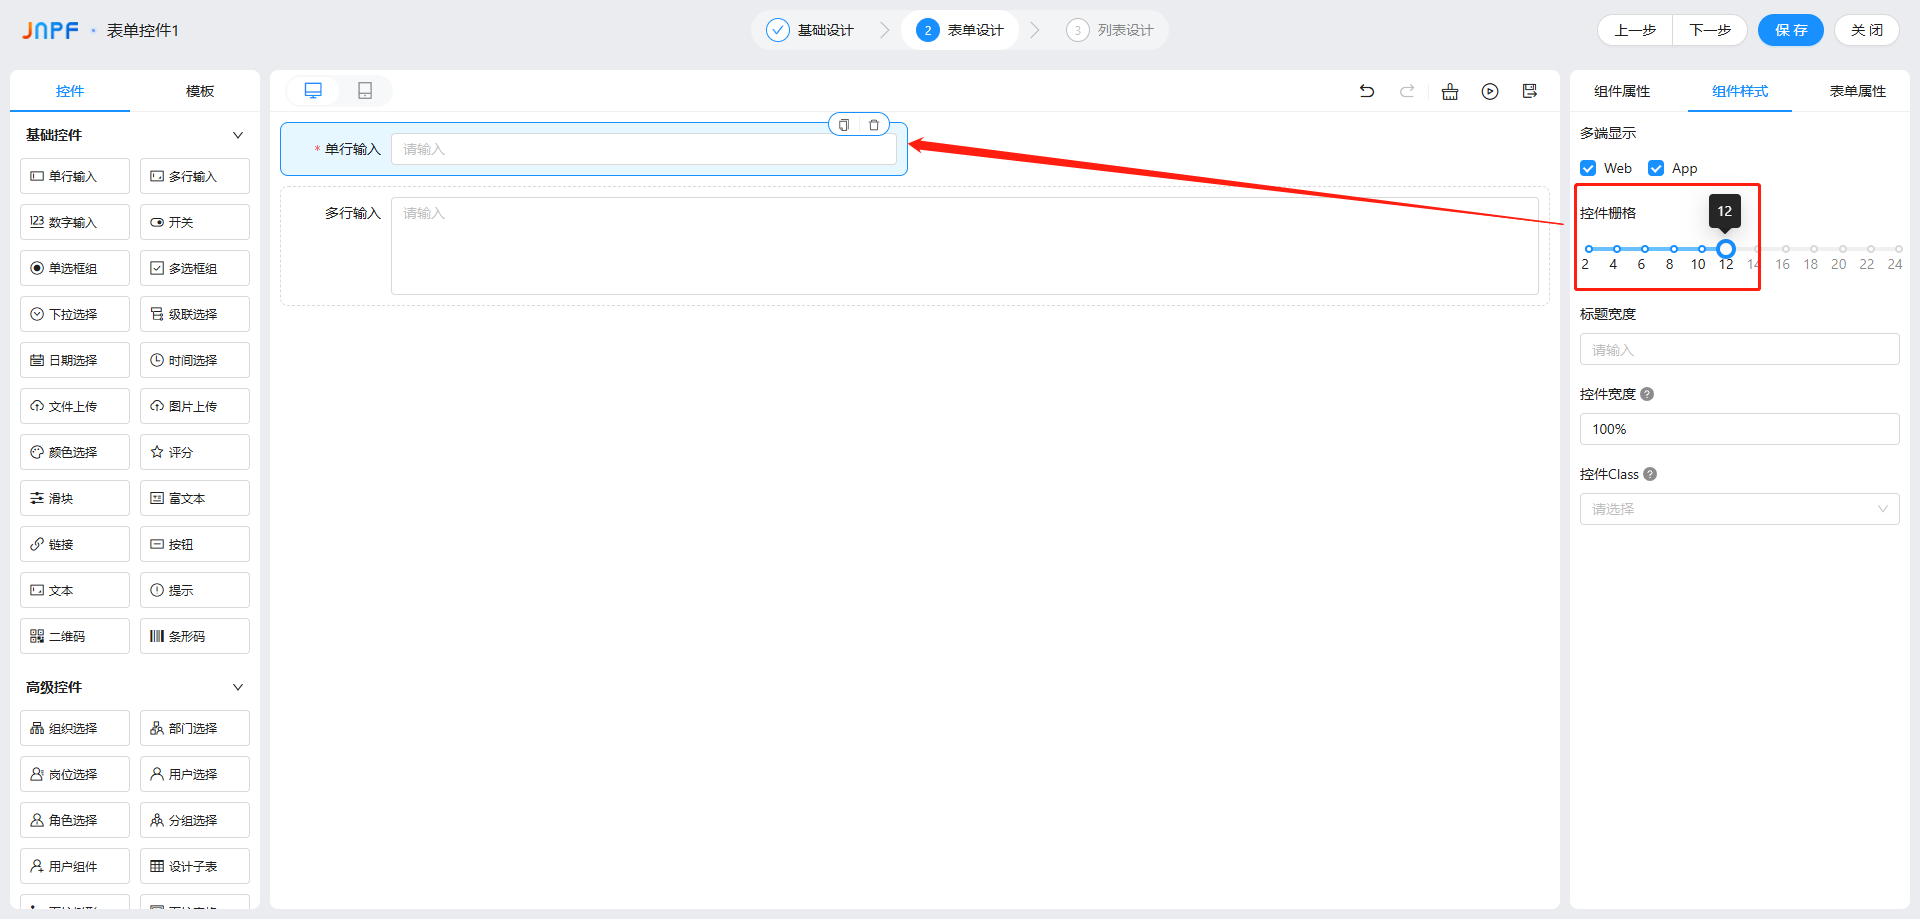Screen dimensions: 1920x919
Task: Switch to the 模板 tab
Action: click(200, 91)
